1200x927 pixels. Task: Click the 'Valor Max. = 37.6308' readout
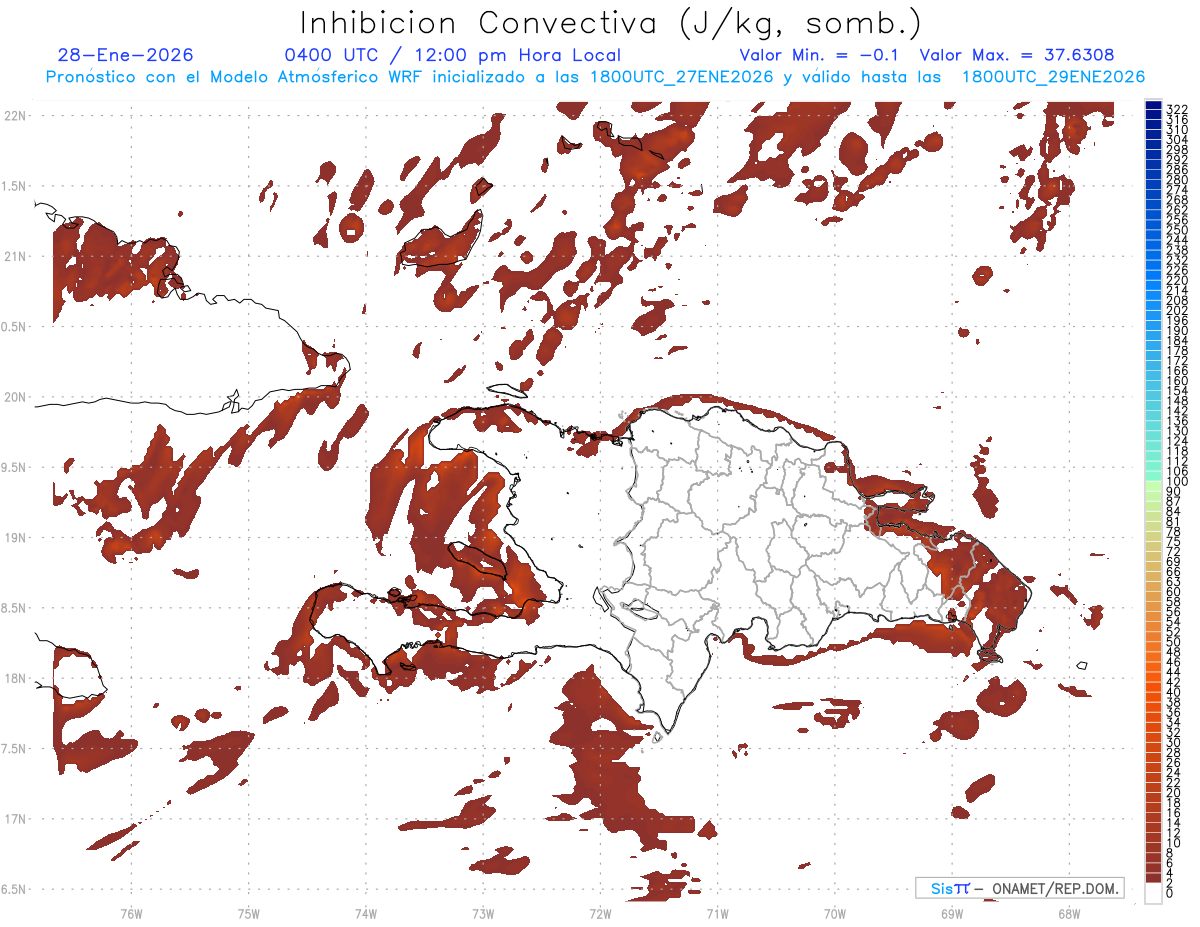point(1016,55)
